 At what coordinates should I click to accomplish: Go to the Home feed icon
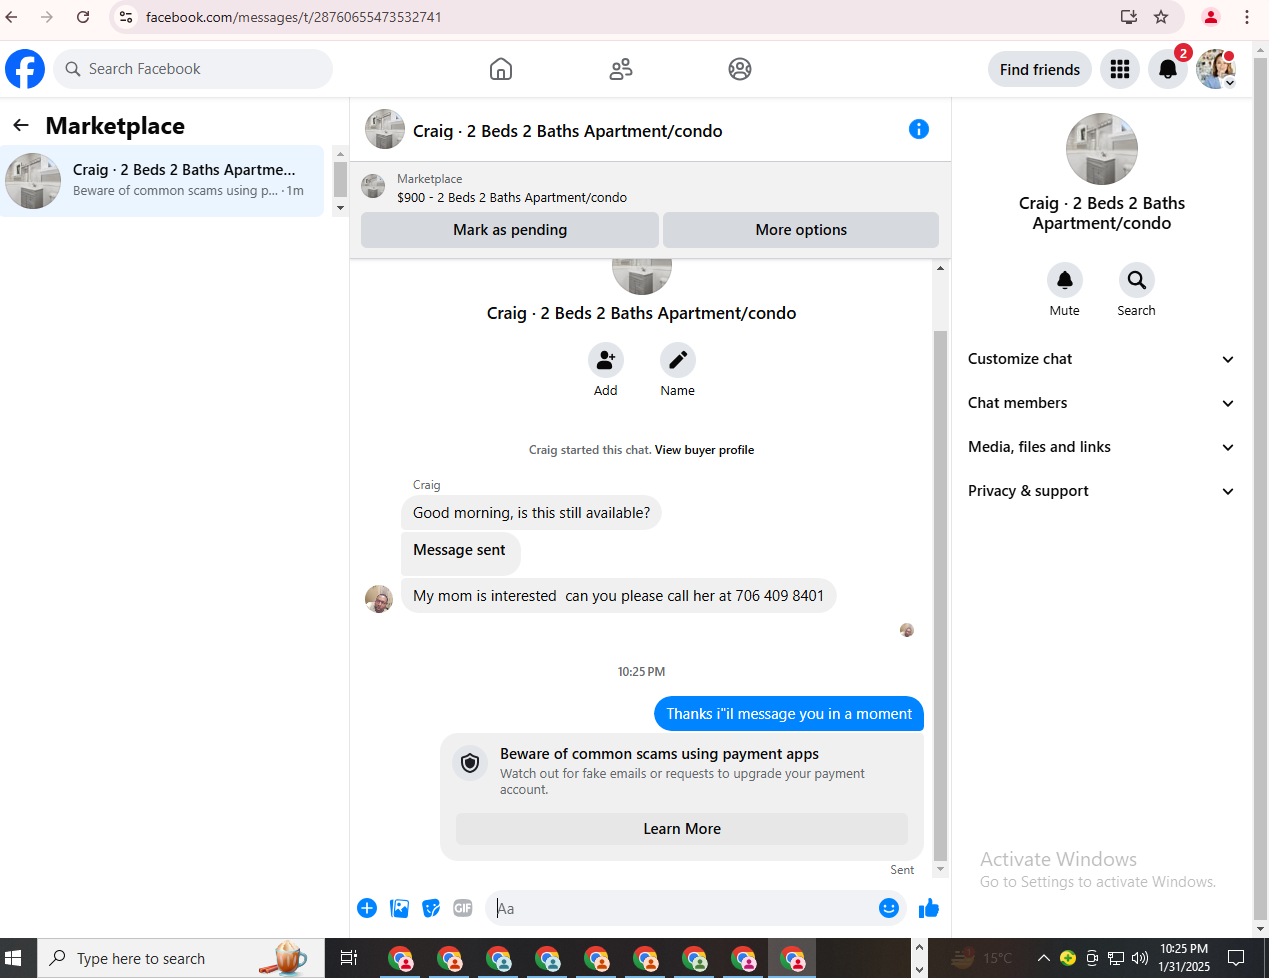(x=501, y=69)
